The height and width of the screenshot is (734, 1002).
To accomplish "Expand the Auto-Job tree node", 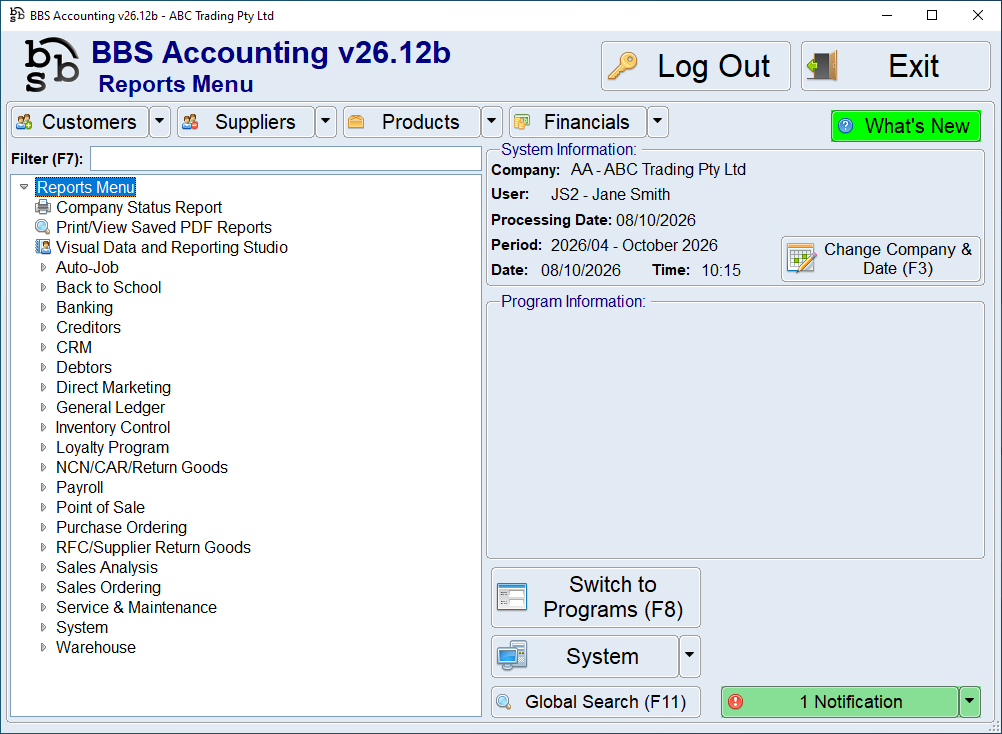I will click(43, 267).
